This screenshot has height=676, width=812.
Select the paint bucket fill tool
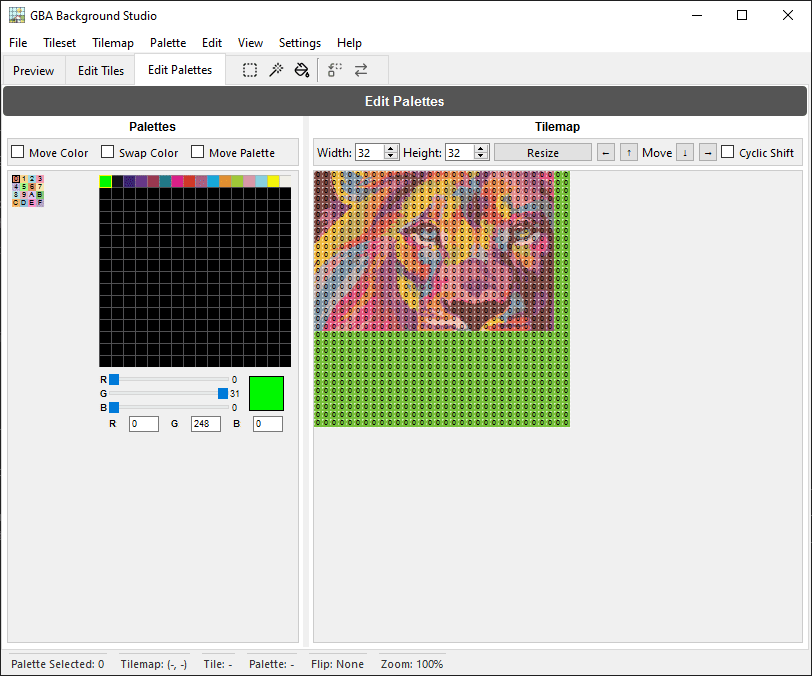pyautogui.click(x=302, y=70)
